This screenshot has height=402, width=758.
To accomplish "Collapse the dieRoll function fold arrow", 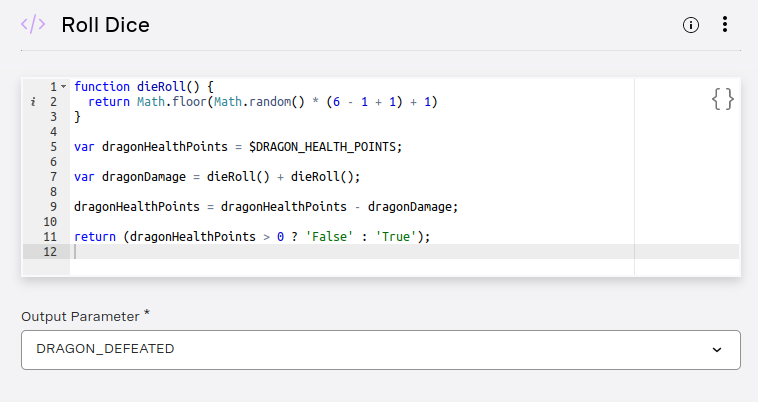I will pyautogui.click(x=63, y=87).
